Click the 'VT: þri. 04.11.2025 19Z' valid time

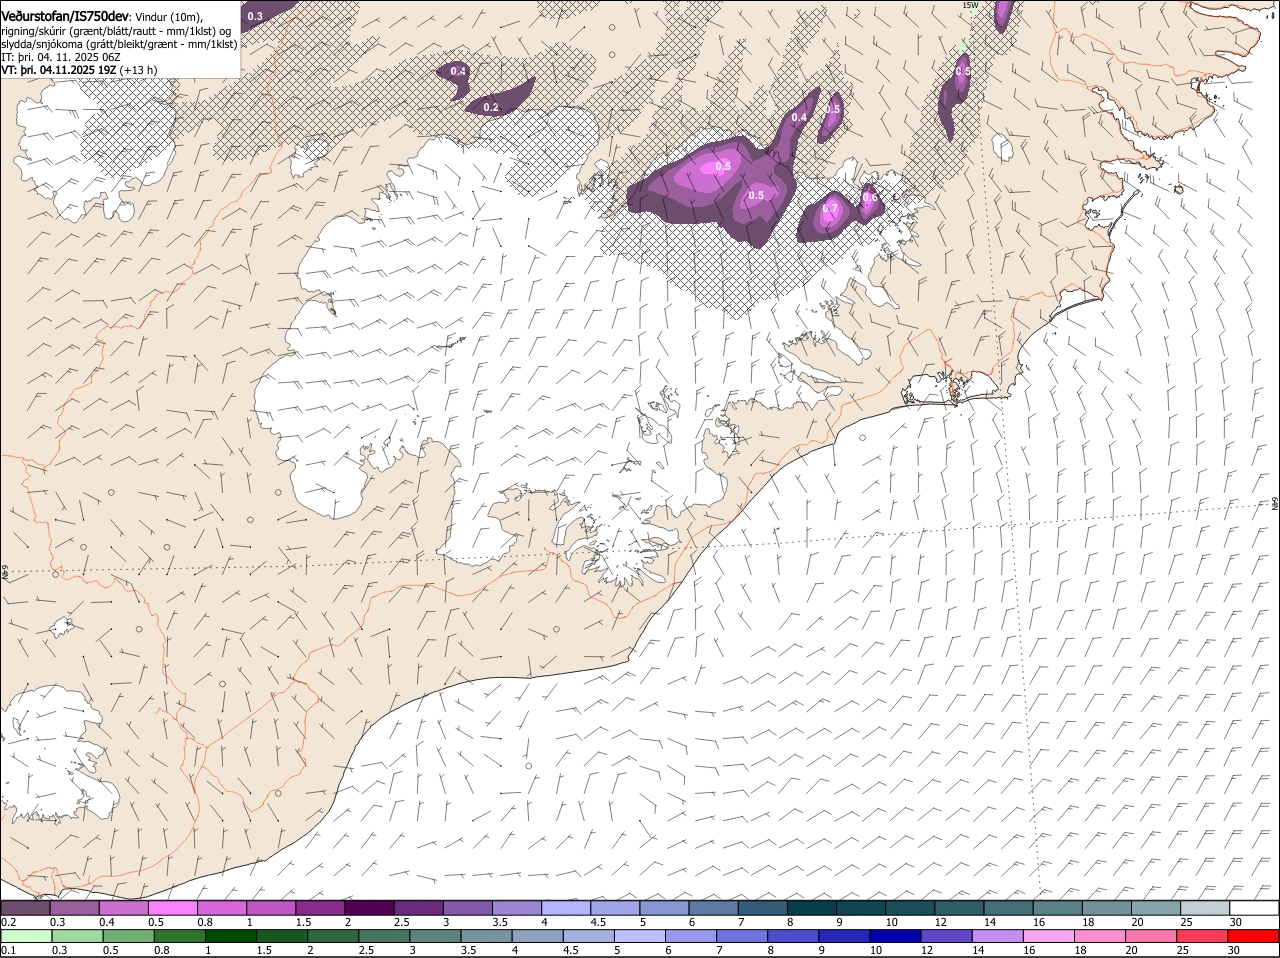[59, 71]
